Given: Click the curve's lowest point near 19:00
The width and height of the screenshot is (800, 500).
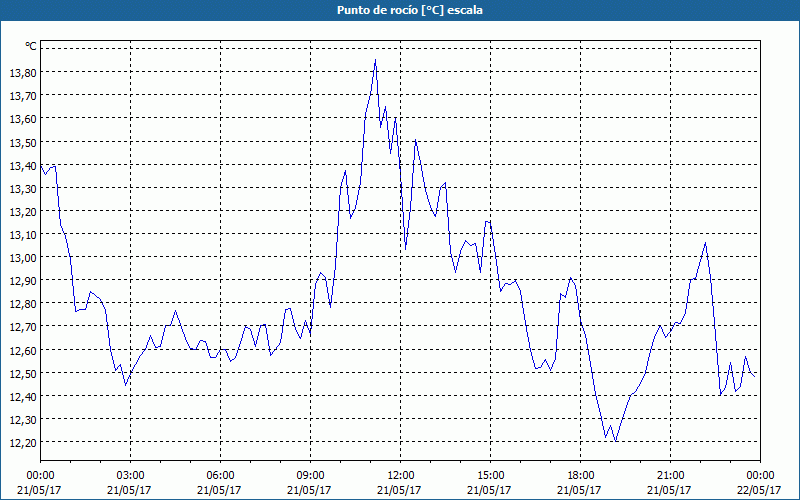Looking at the screenshot, I should pyautogui.click(x=616, y=441).
